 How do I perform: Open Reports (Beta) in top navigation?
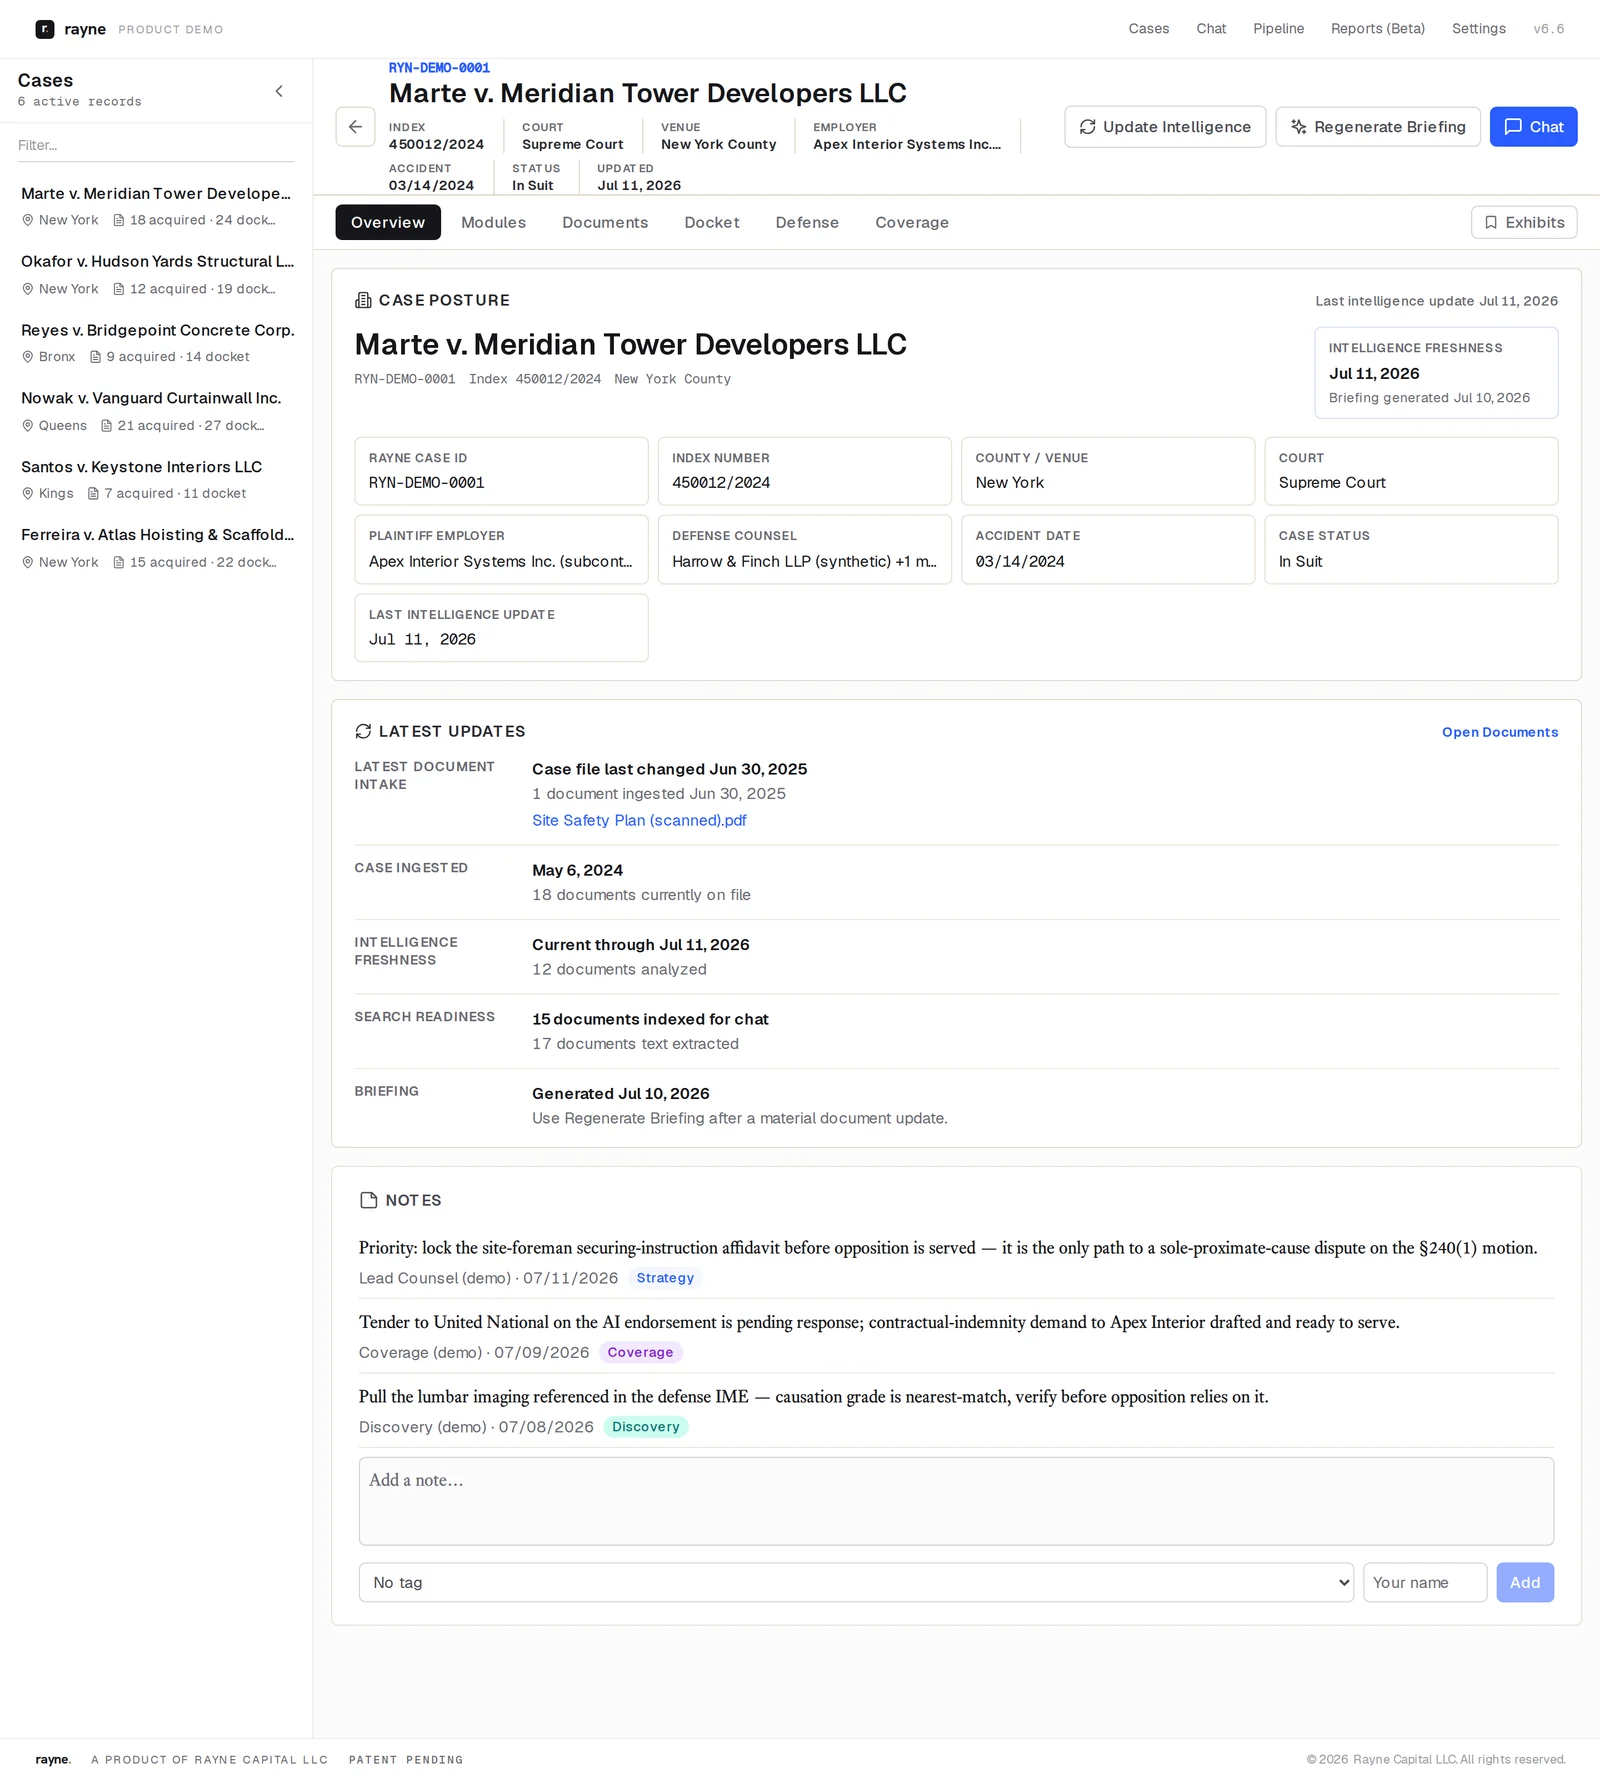1378,29
